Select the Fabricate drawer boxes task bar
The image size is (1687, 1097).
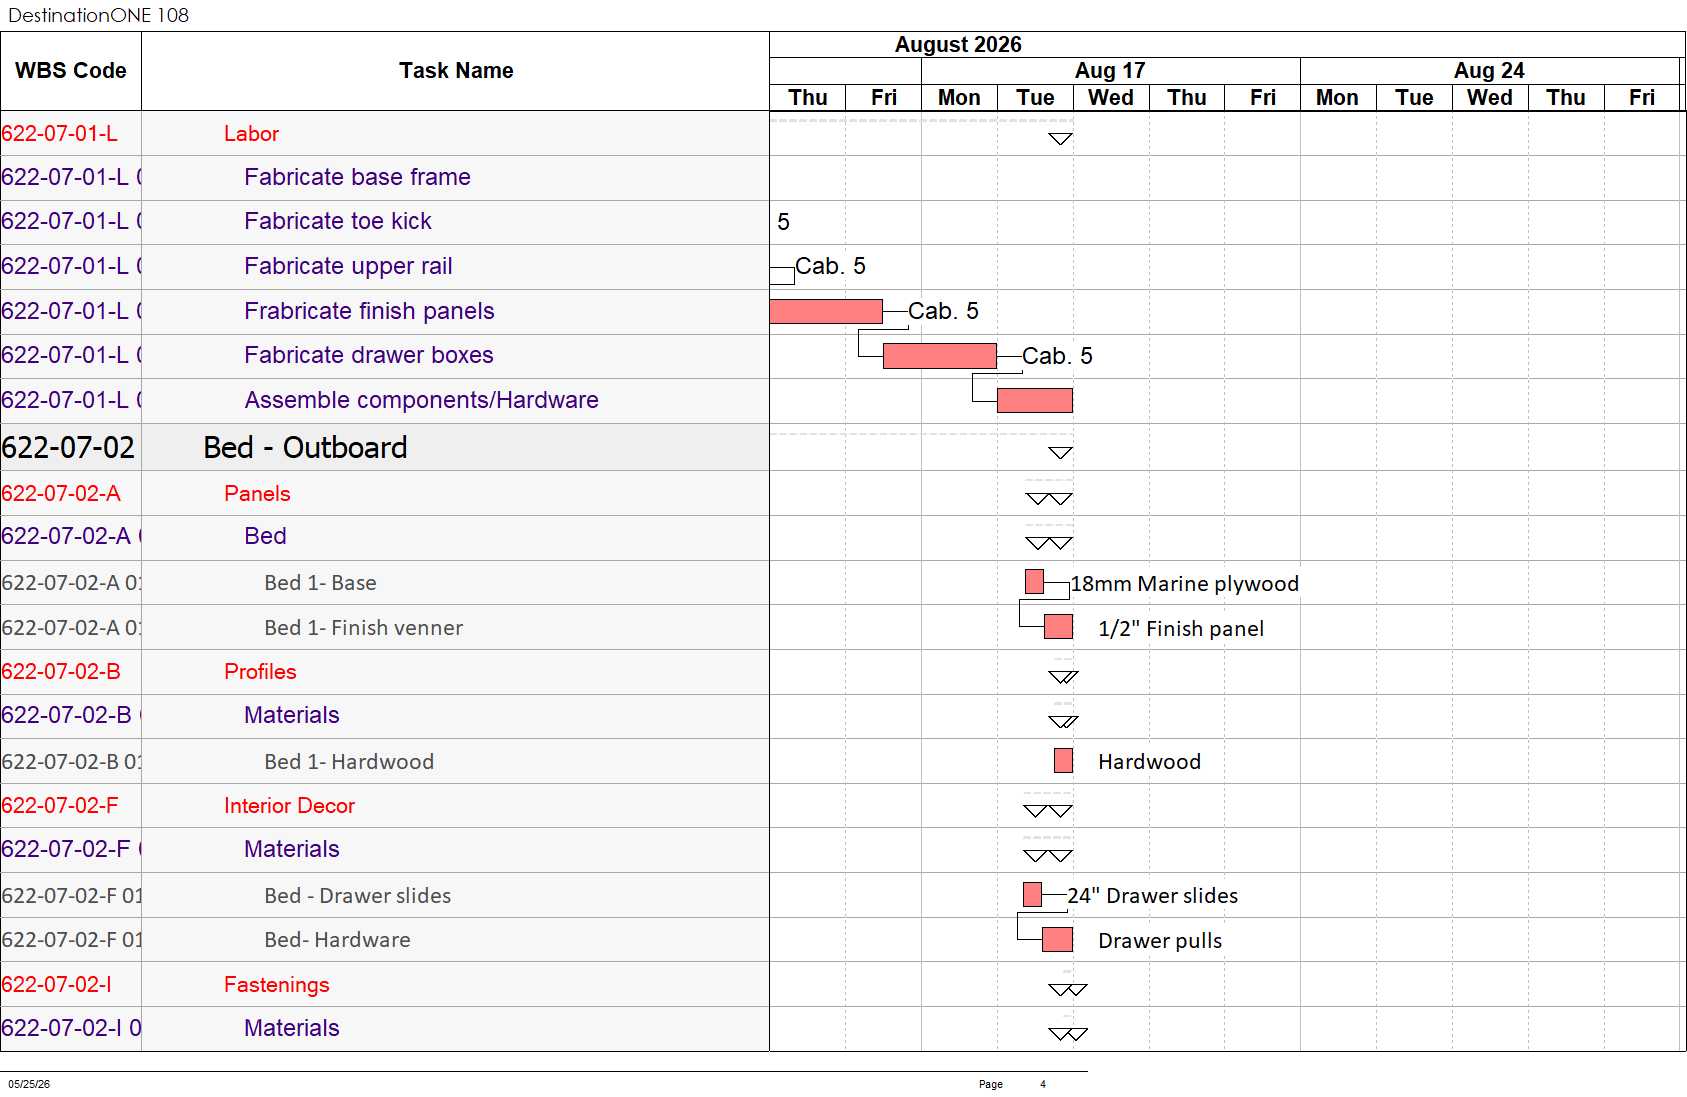pos(940,356)
